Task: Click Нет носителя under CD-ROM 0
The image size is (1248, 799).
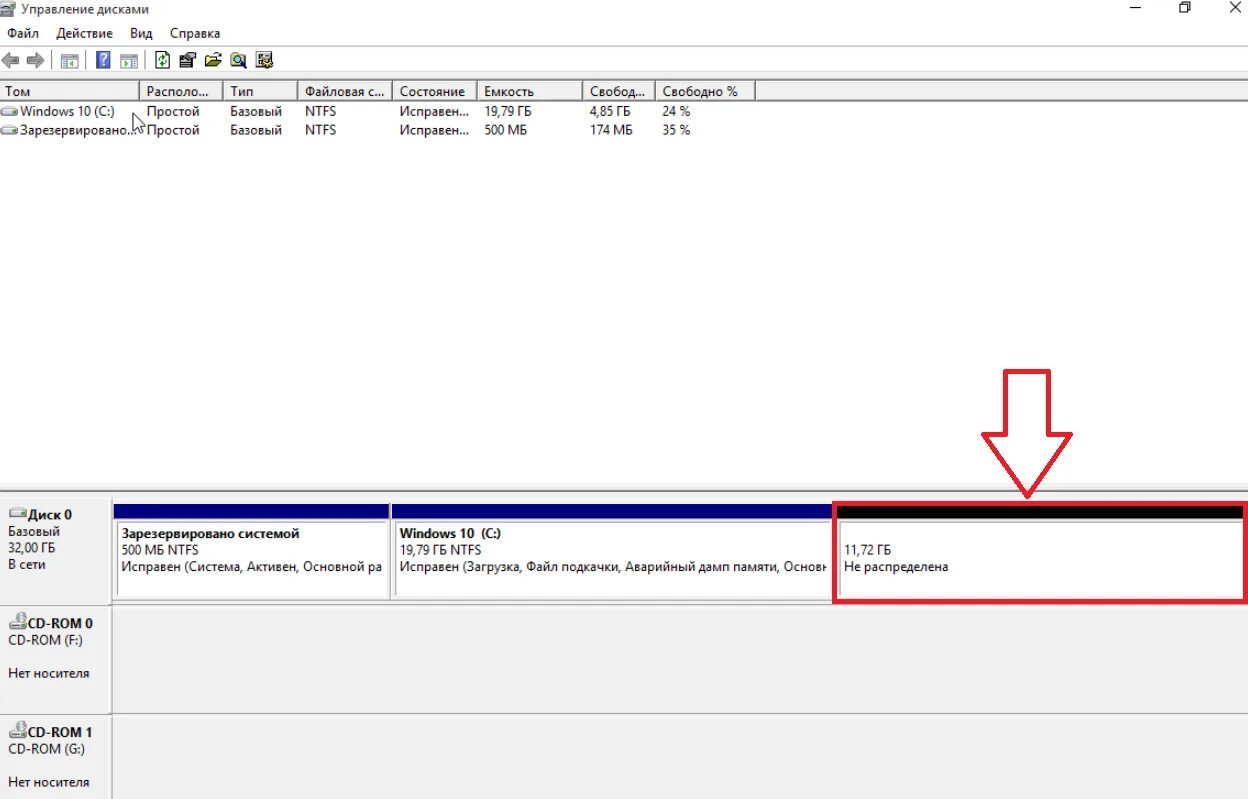Action: [49, 674]
